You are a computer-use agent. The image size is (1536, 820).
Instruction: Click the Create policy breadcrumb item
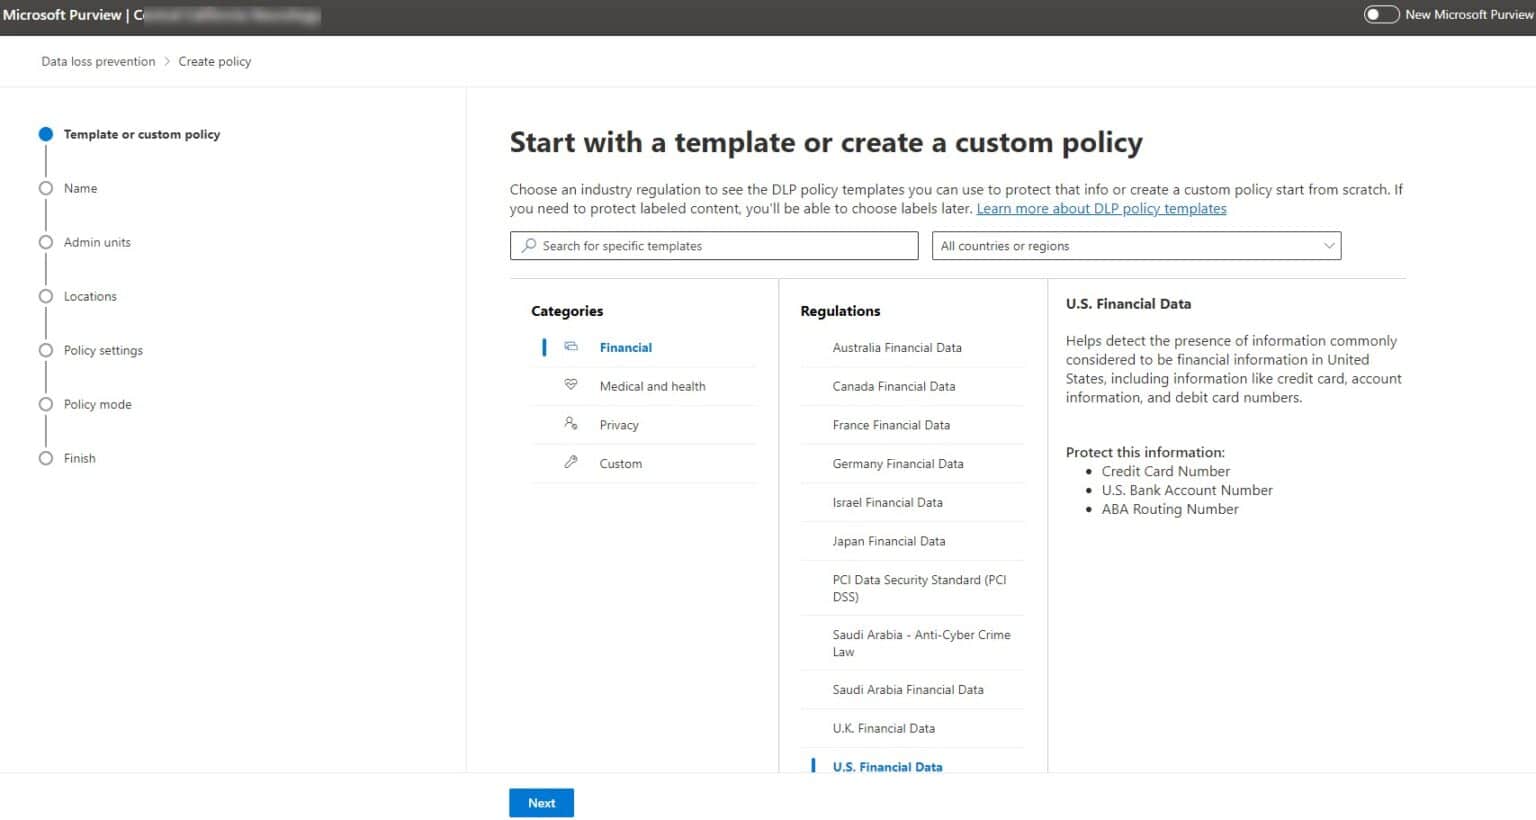[x=214, y=61]
